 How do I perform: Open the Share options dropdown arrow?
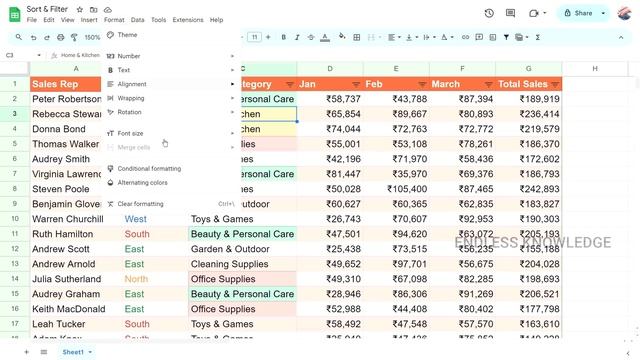(x=603, y=13)
